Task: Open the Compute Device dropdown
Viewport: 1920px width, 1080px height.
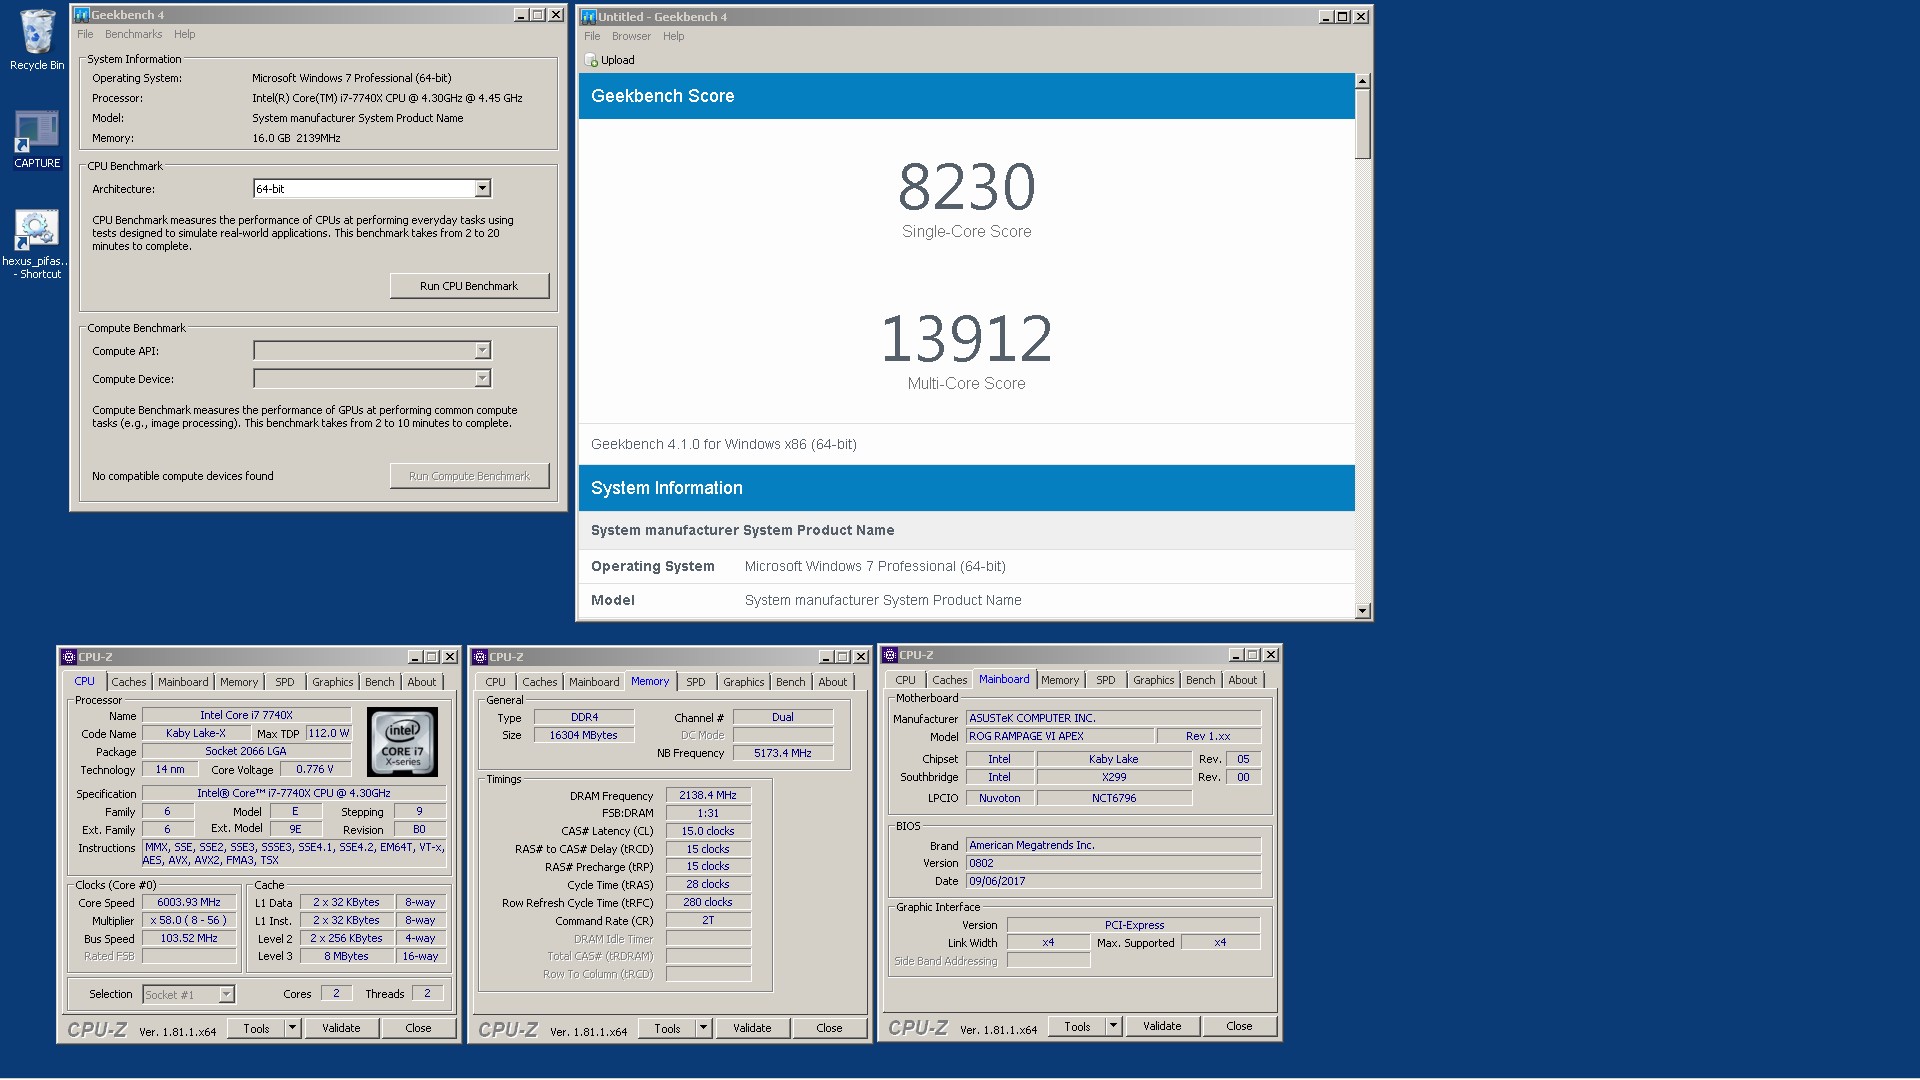Action: tap(482, 378)
